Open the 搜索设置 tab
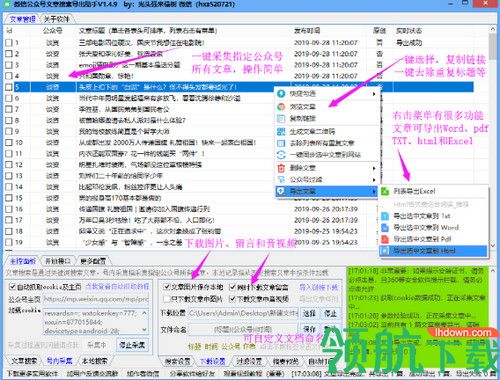The image size is (500, 380). (x=178, y=361)
